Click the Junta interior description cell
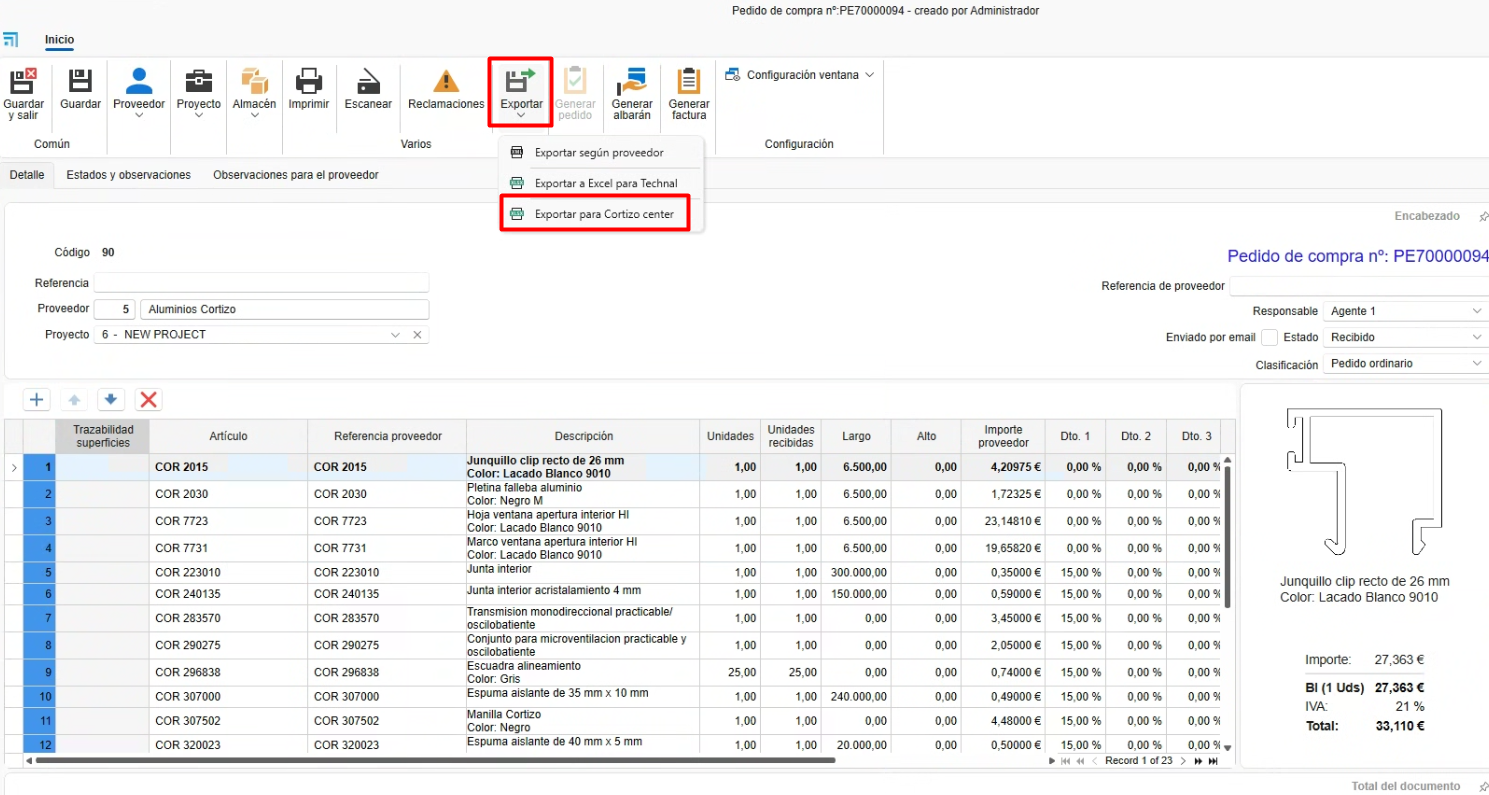Viewport: 1489px width, 795px height. point(583,572)
